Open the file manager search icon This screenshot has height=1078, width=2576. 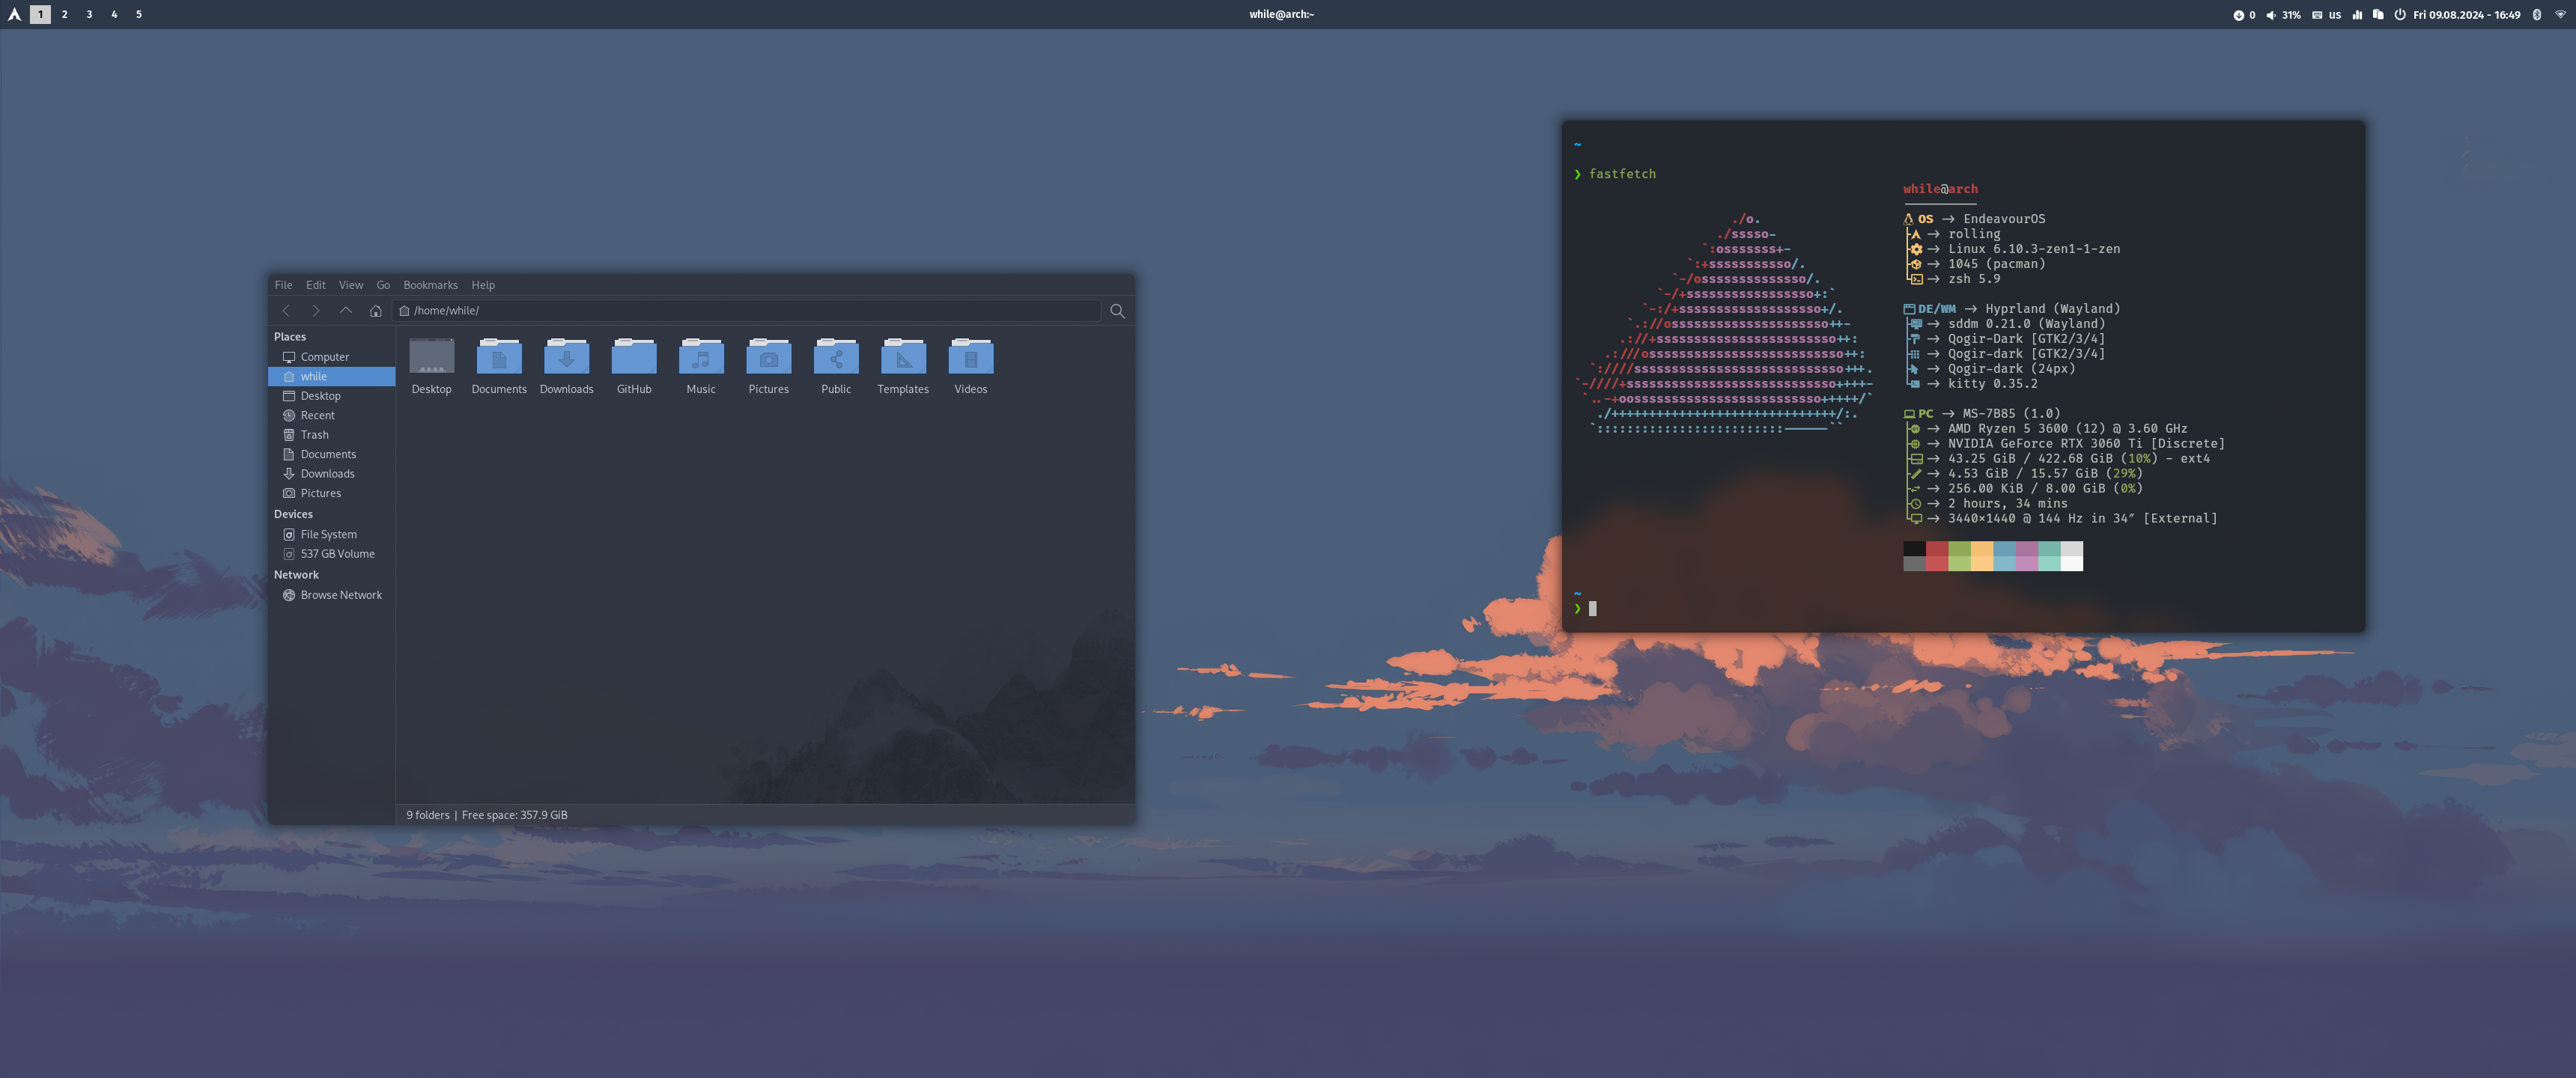click(x=1117, y=311)
